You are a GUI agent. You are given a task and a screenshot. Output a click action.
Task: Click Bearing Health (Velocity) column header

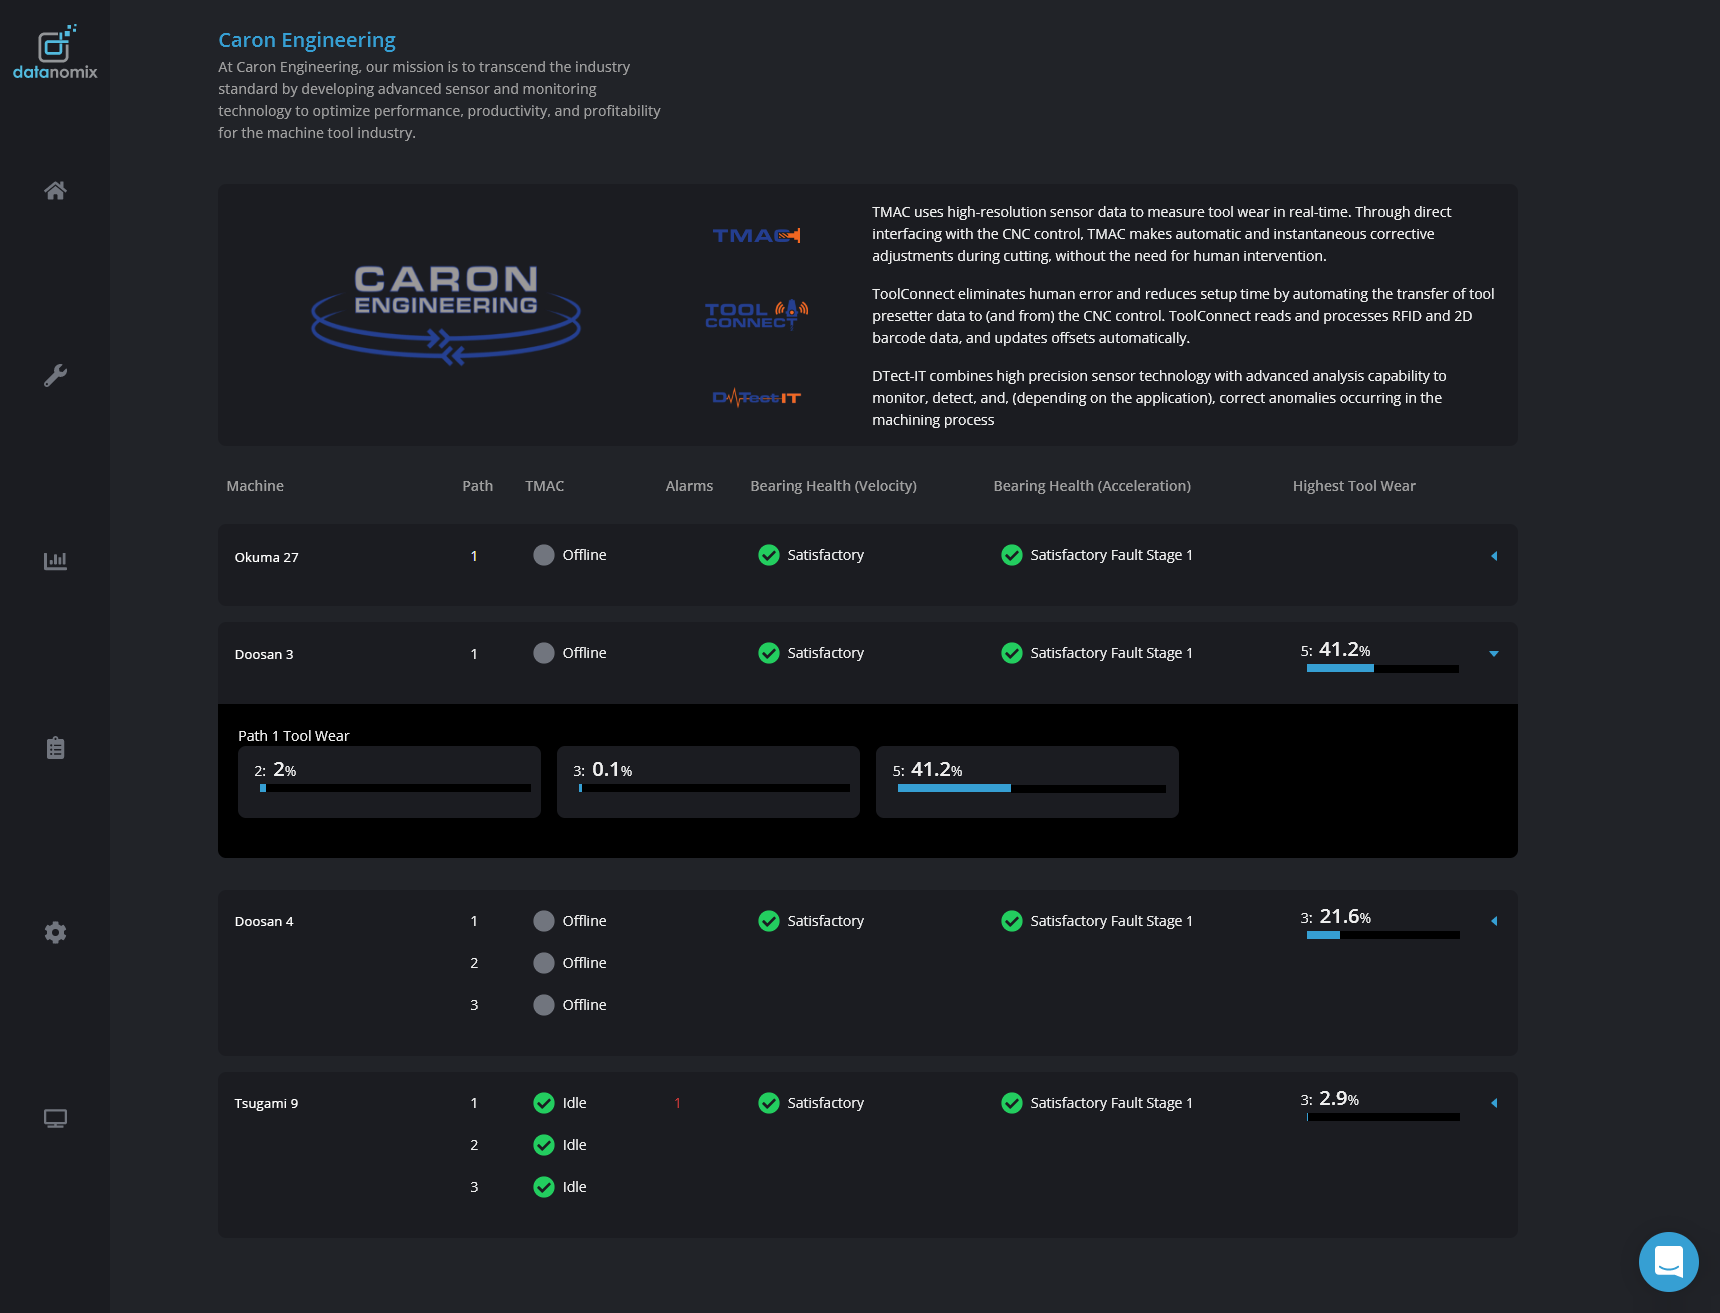833,486
